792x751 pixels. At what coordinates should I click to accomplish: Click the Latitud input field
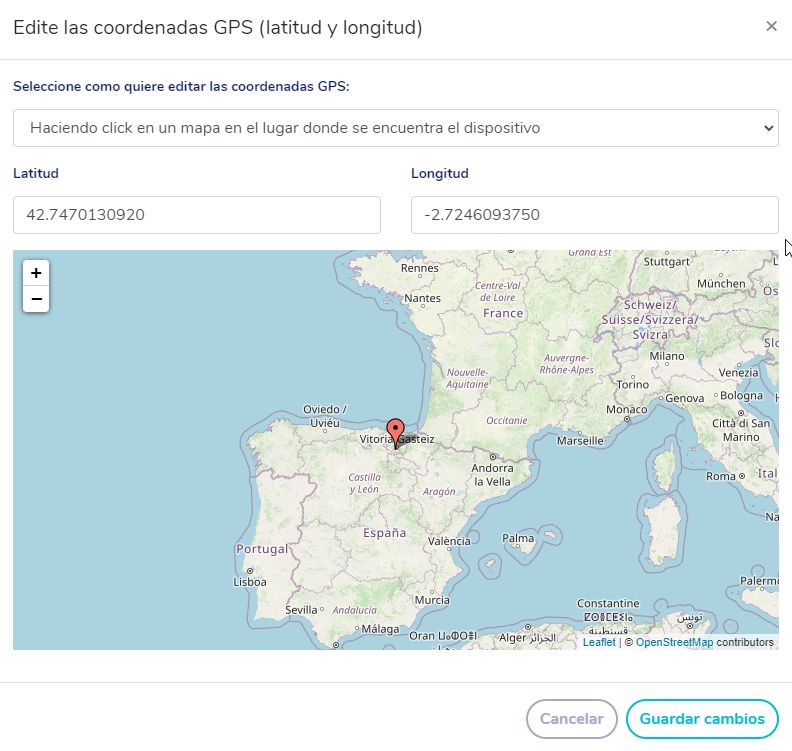click(x=196, y=215)
